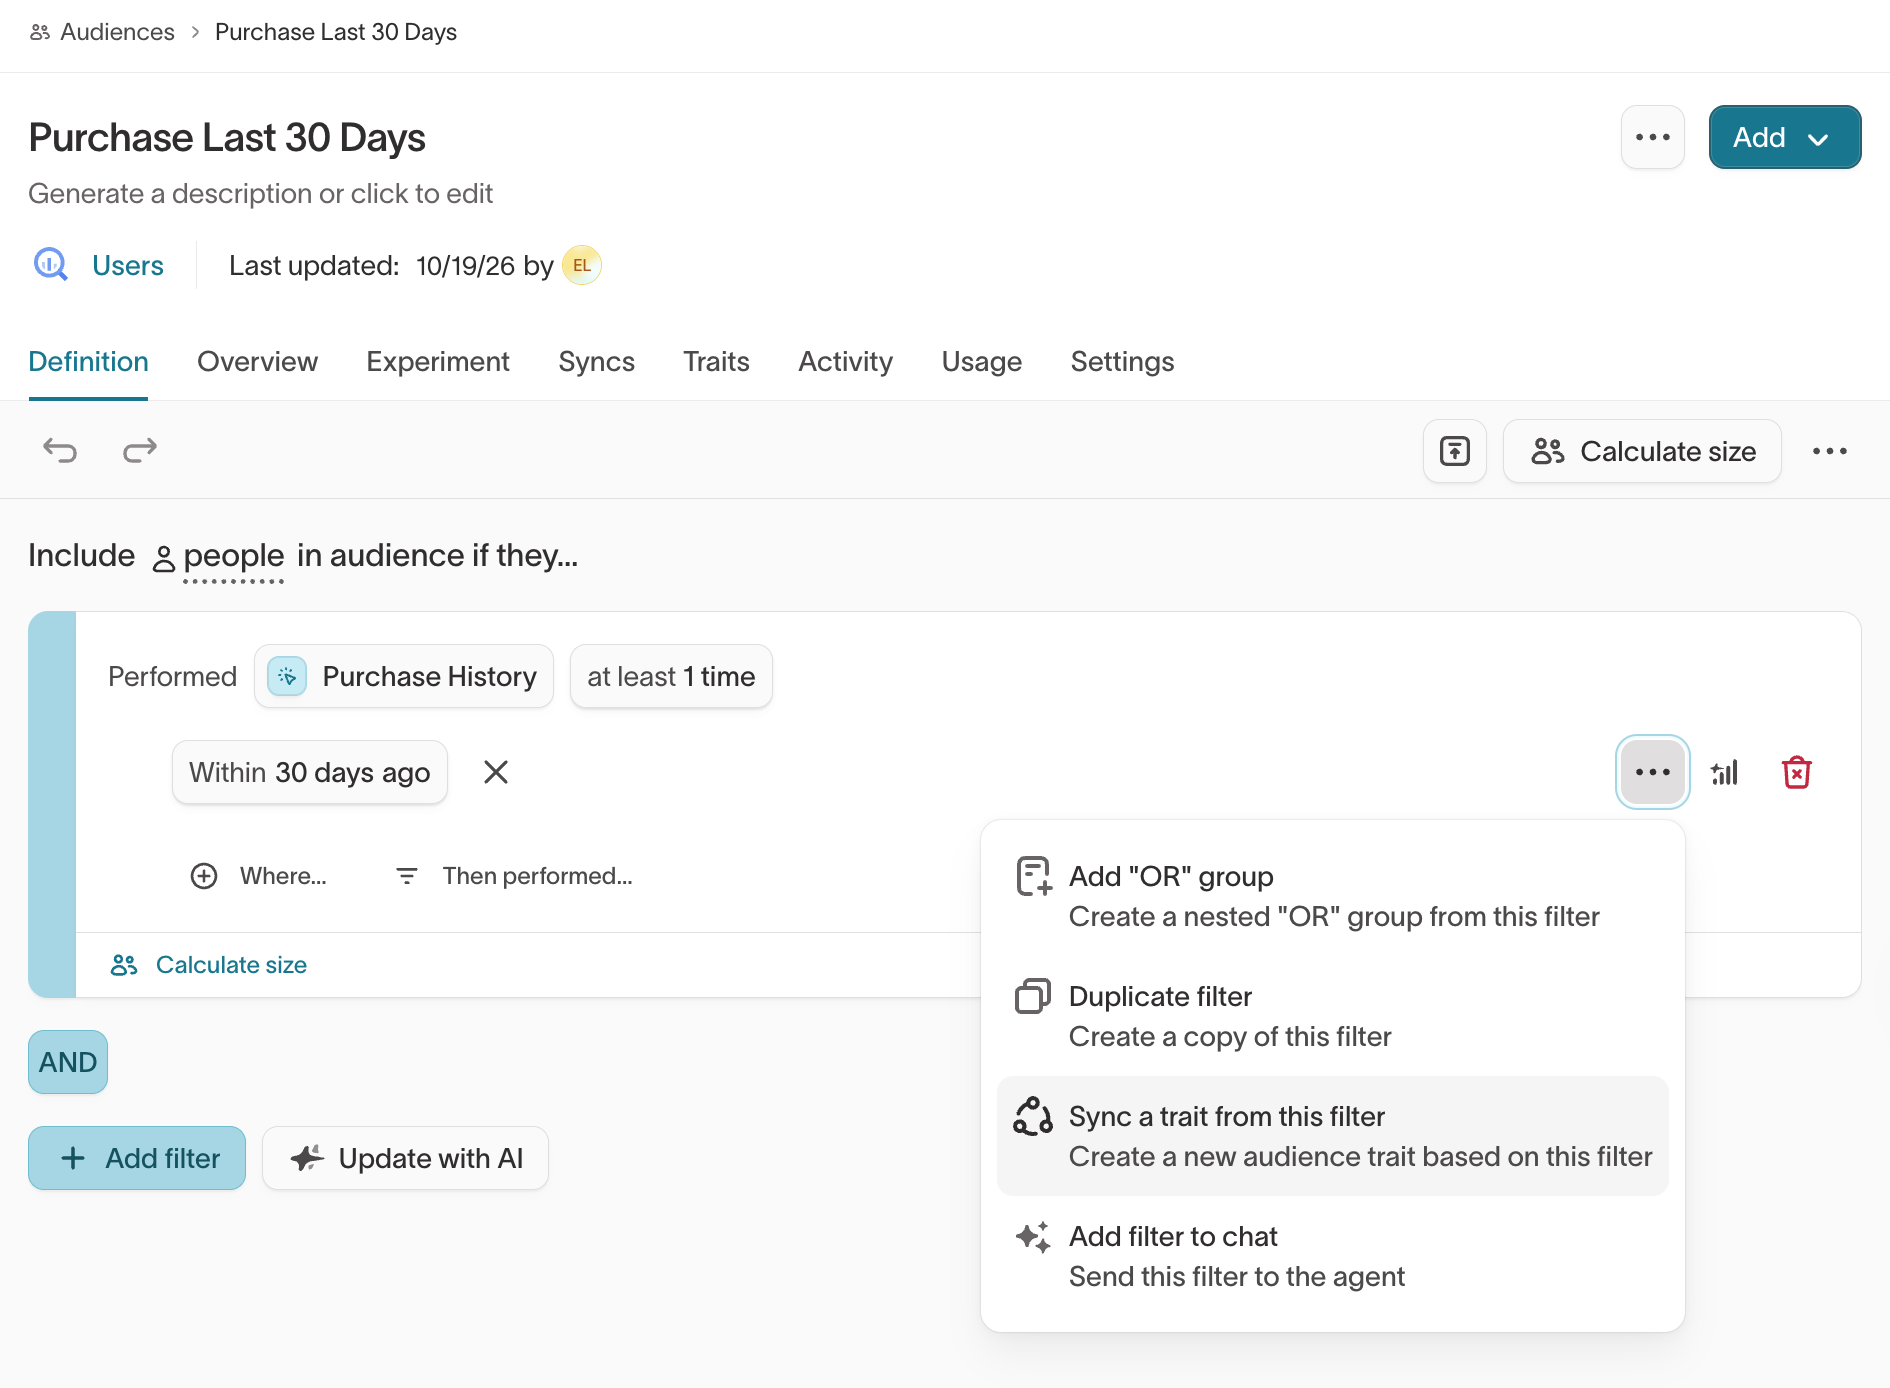Go to the Usage tab

982,361
